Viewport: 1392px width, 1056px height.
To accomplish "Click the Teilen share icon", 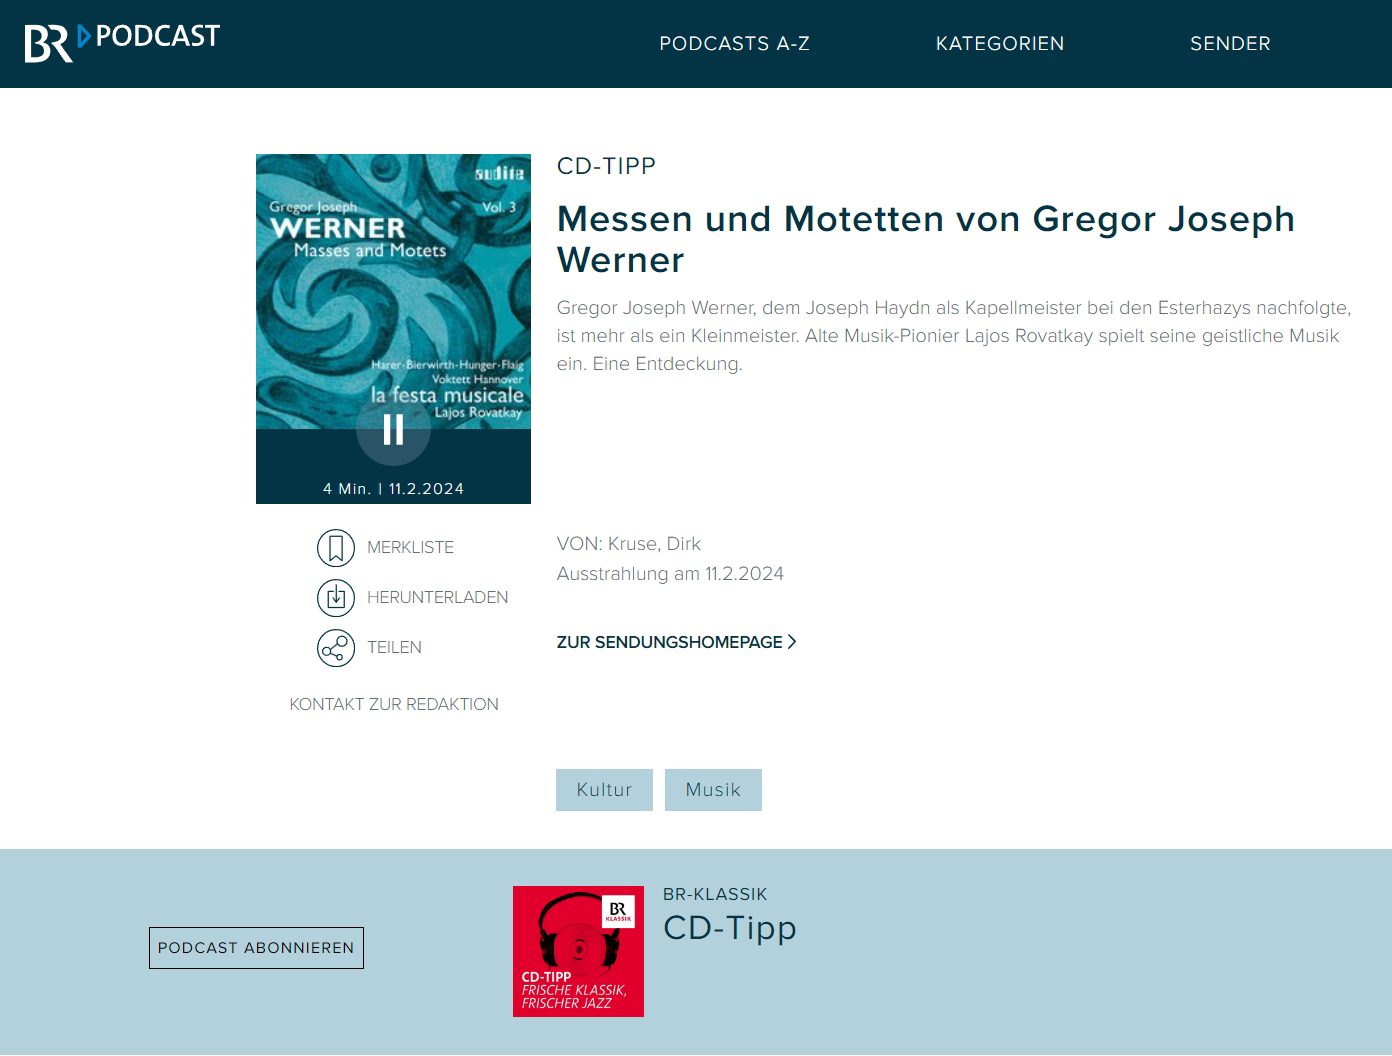I will [x=336, y=648].
